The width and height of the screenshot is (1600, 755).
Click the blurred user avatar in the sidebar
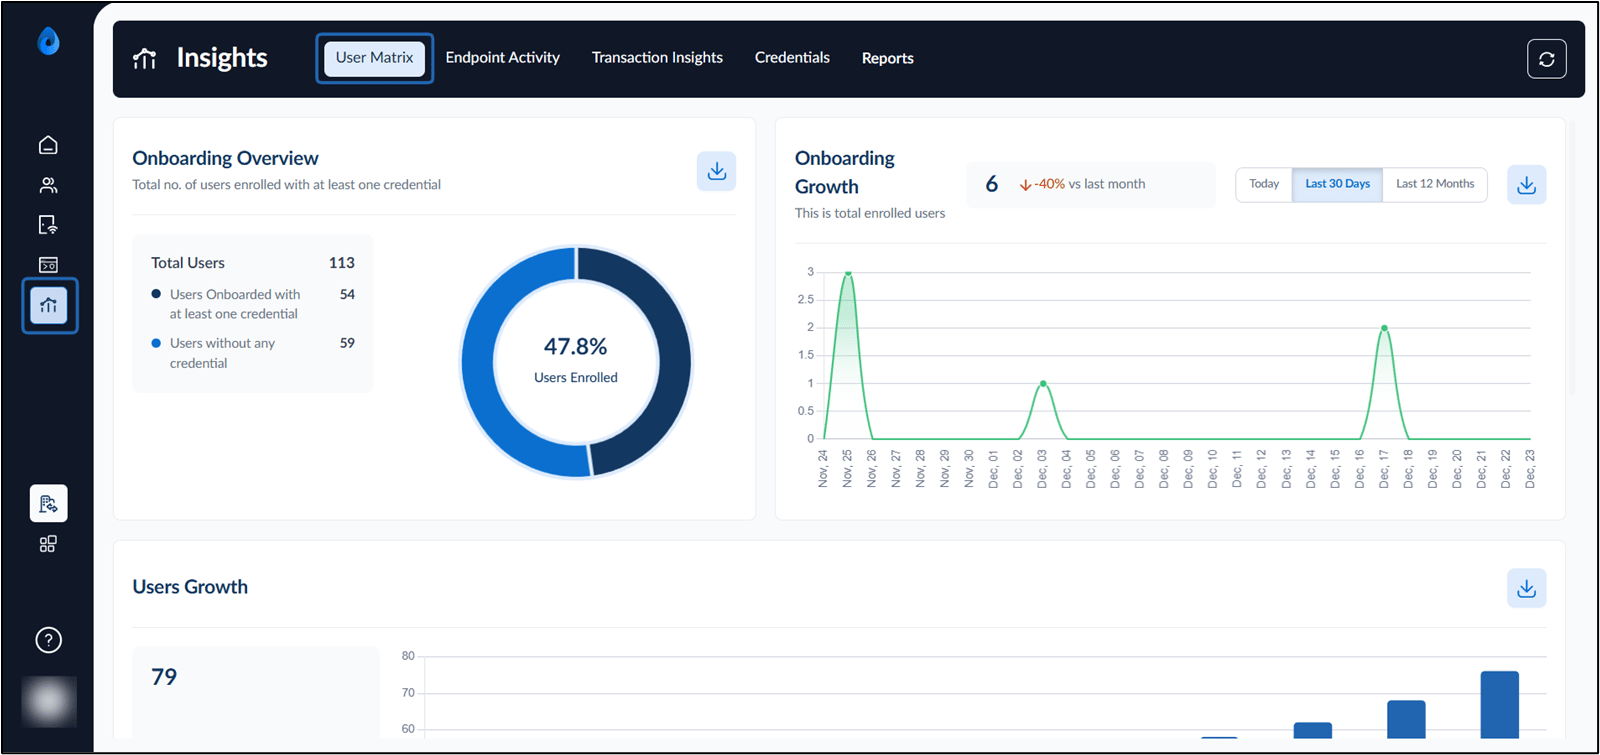(x=49, y=701)
